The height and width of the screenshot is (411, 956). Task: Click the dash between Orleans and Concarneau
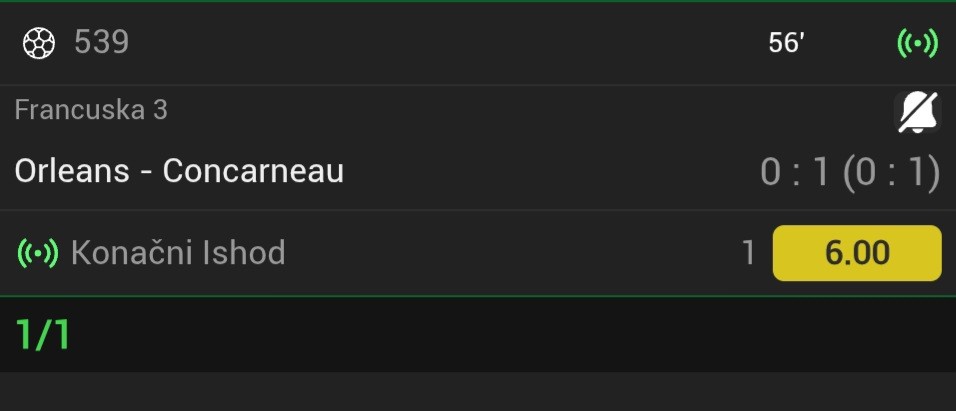(x=146, y=172)
